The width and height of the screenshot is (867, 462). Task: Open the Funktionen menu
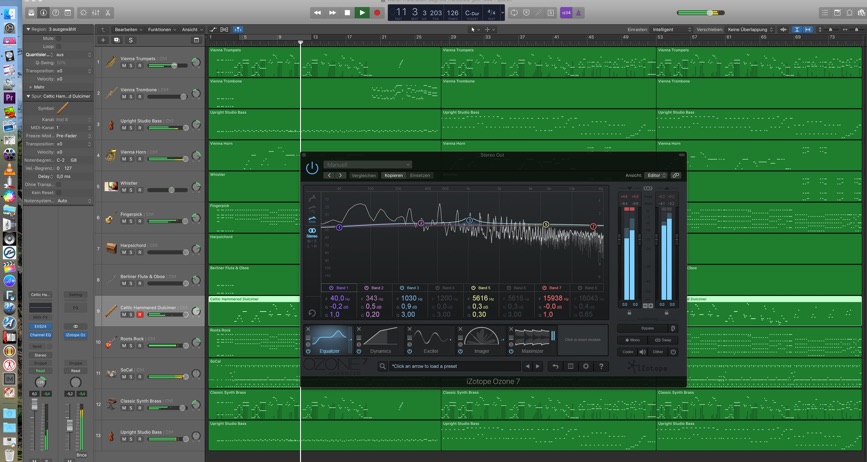point(162,29)
